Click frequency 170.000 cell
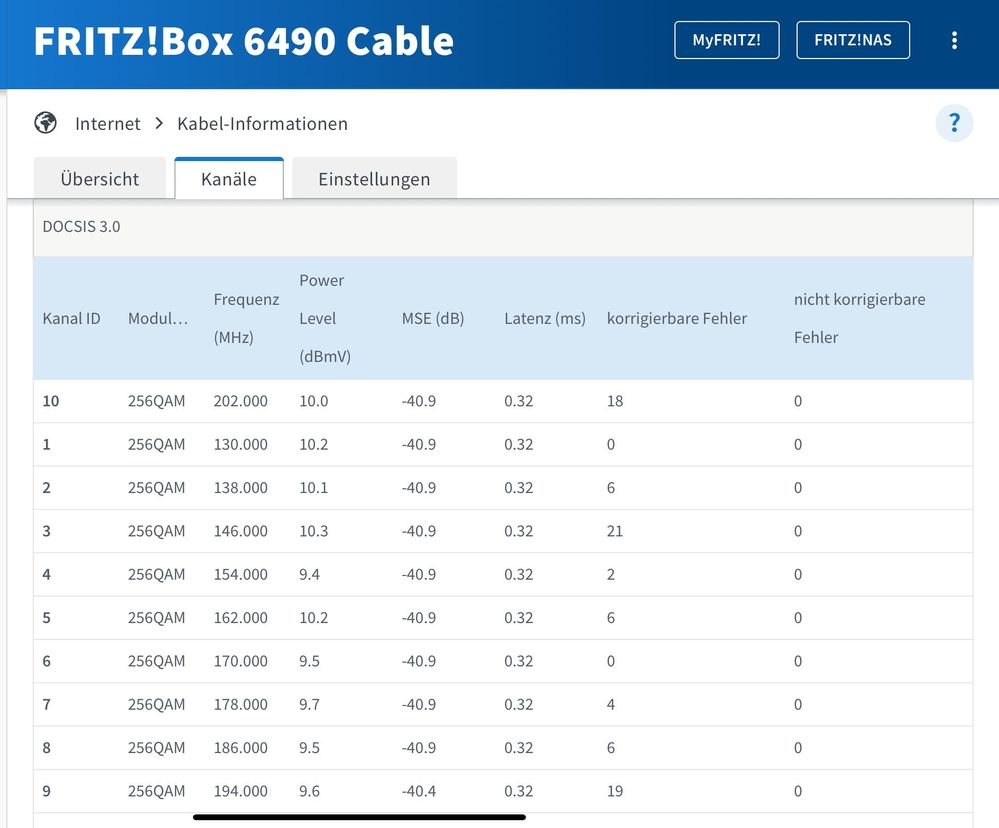 (x=240, y=661)
